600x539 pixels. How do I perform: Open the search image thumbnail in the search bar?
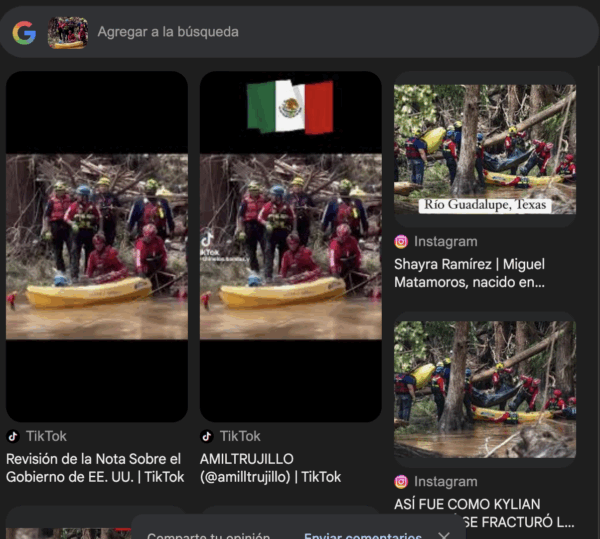point(68,33)
